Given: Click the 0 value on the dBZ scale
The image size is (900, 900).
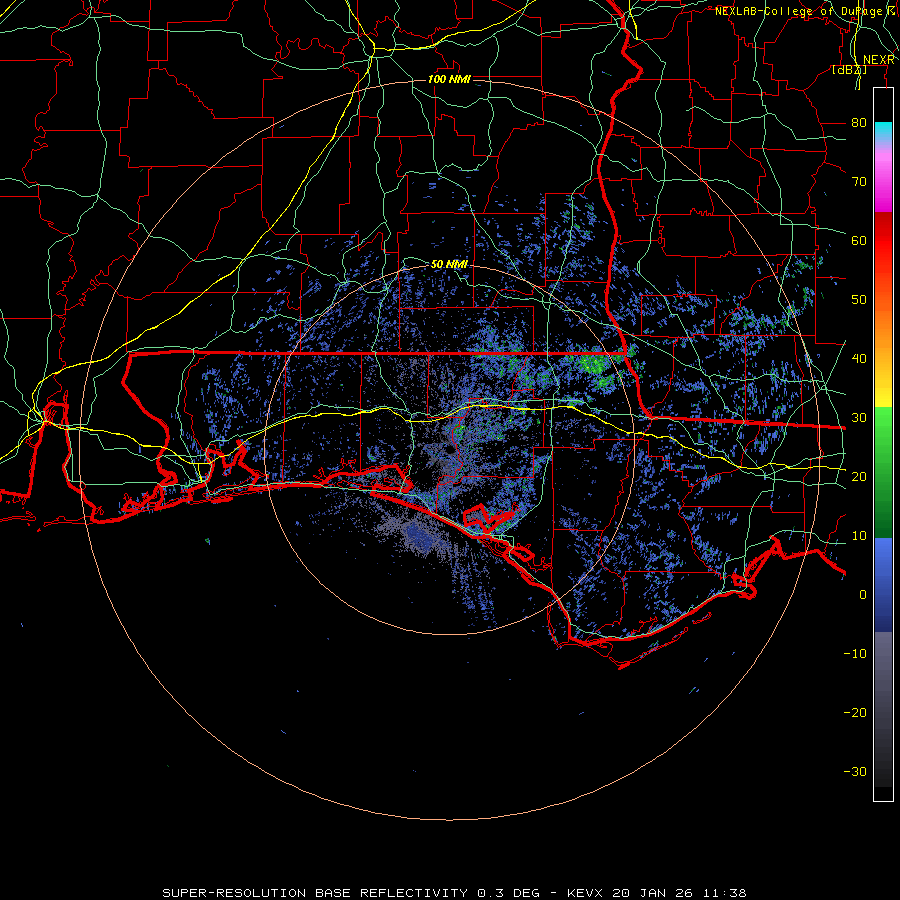Looking at the screenshot, I should tap(863, 595).
